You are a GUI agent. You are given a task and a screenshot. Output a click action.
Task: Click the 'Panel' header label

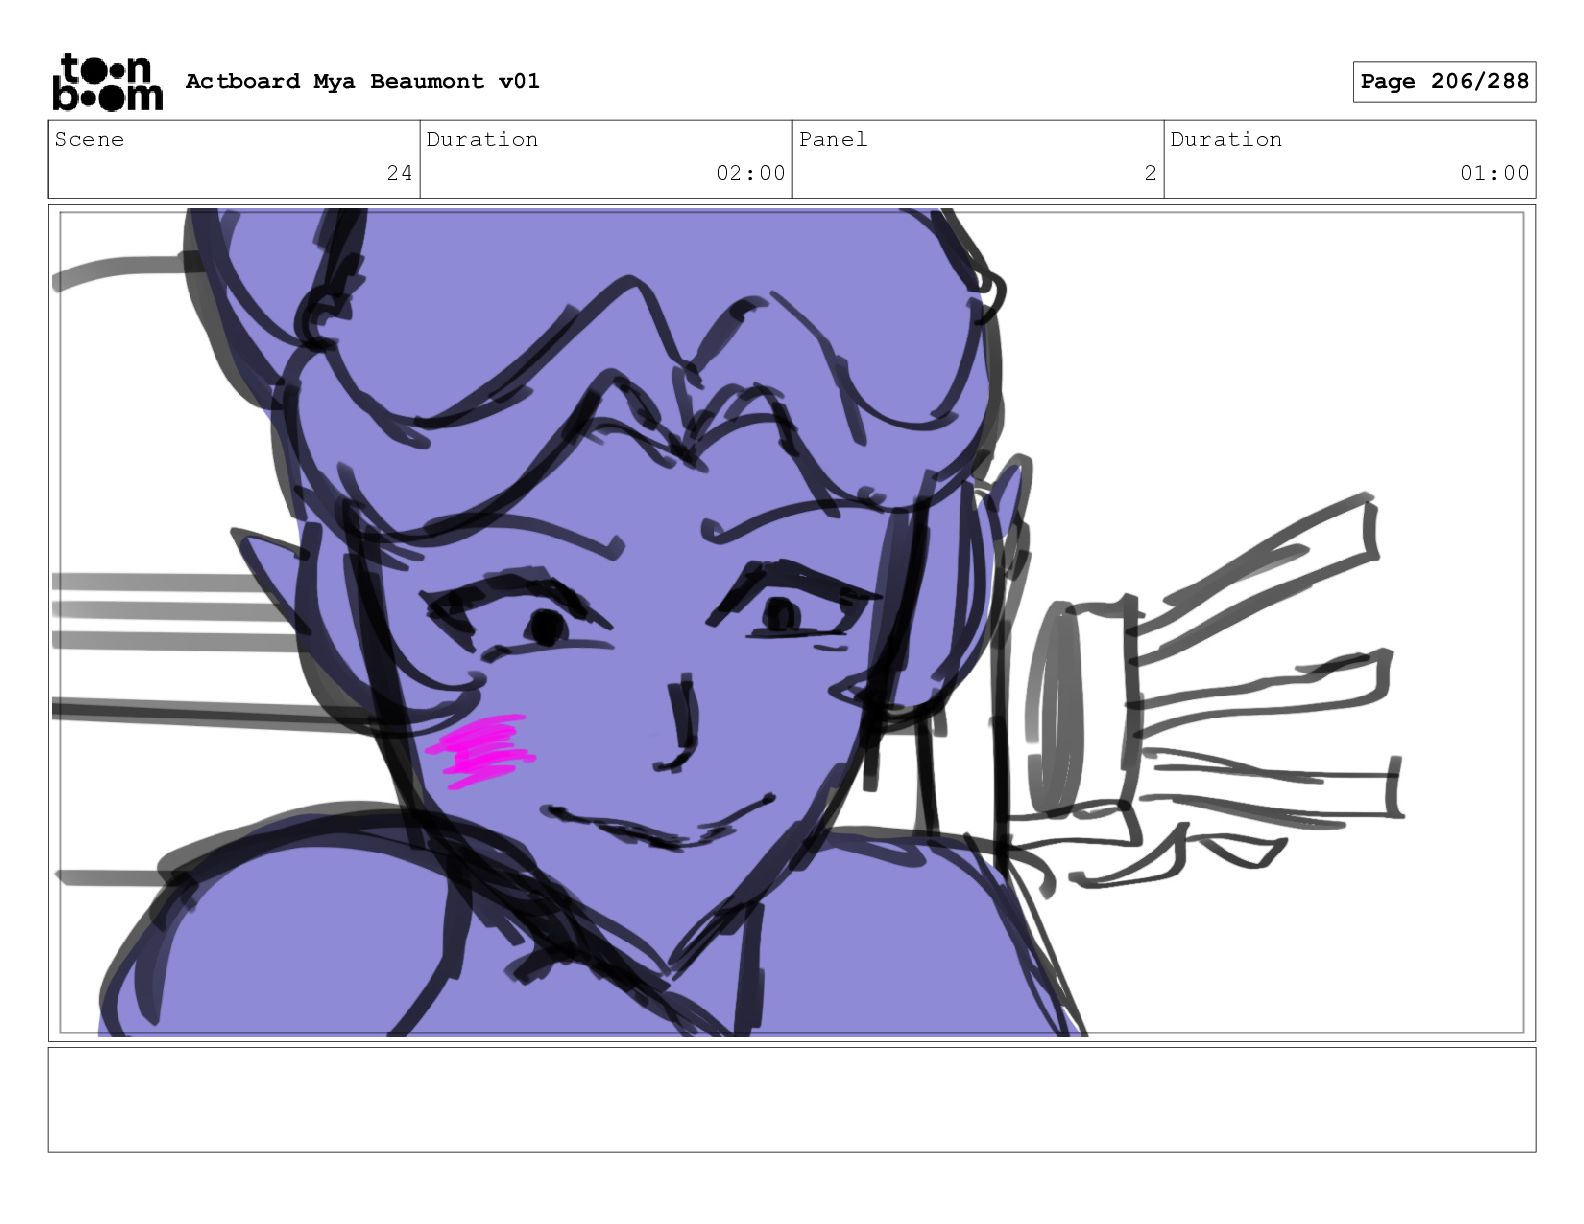[833, 139]
